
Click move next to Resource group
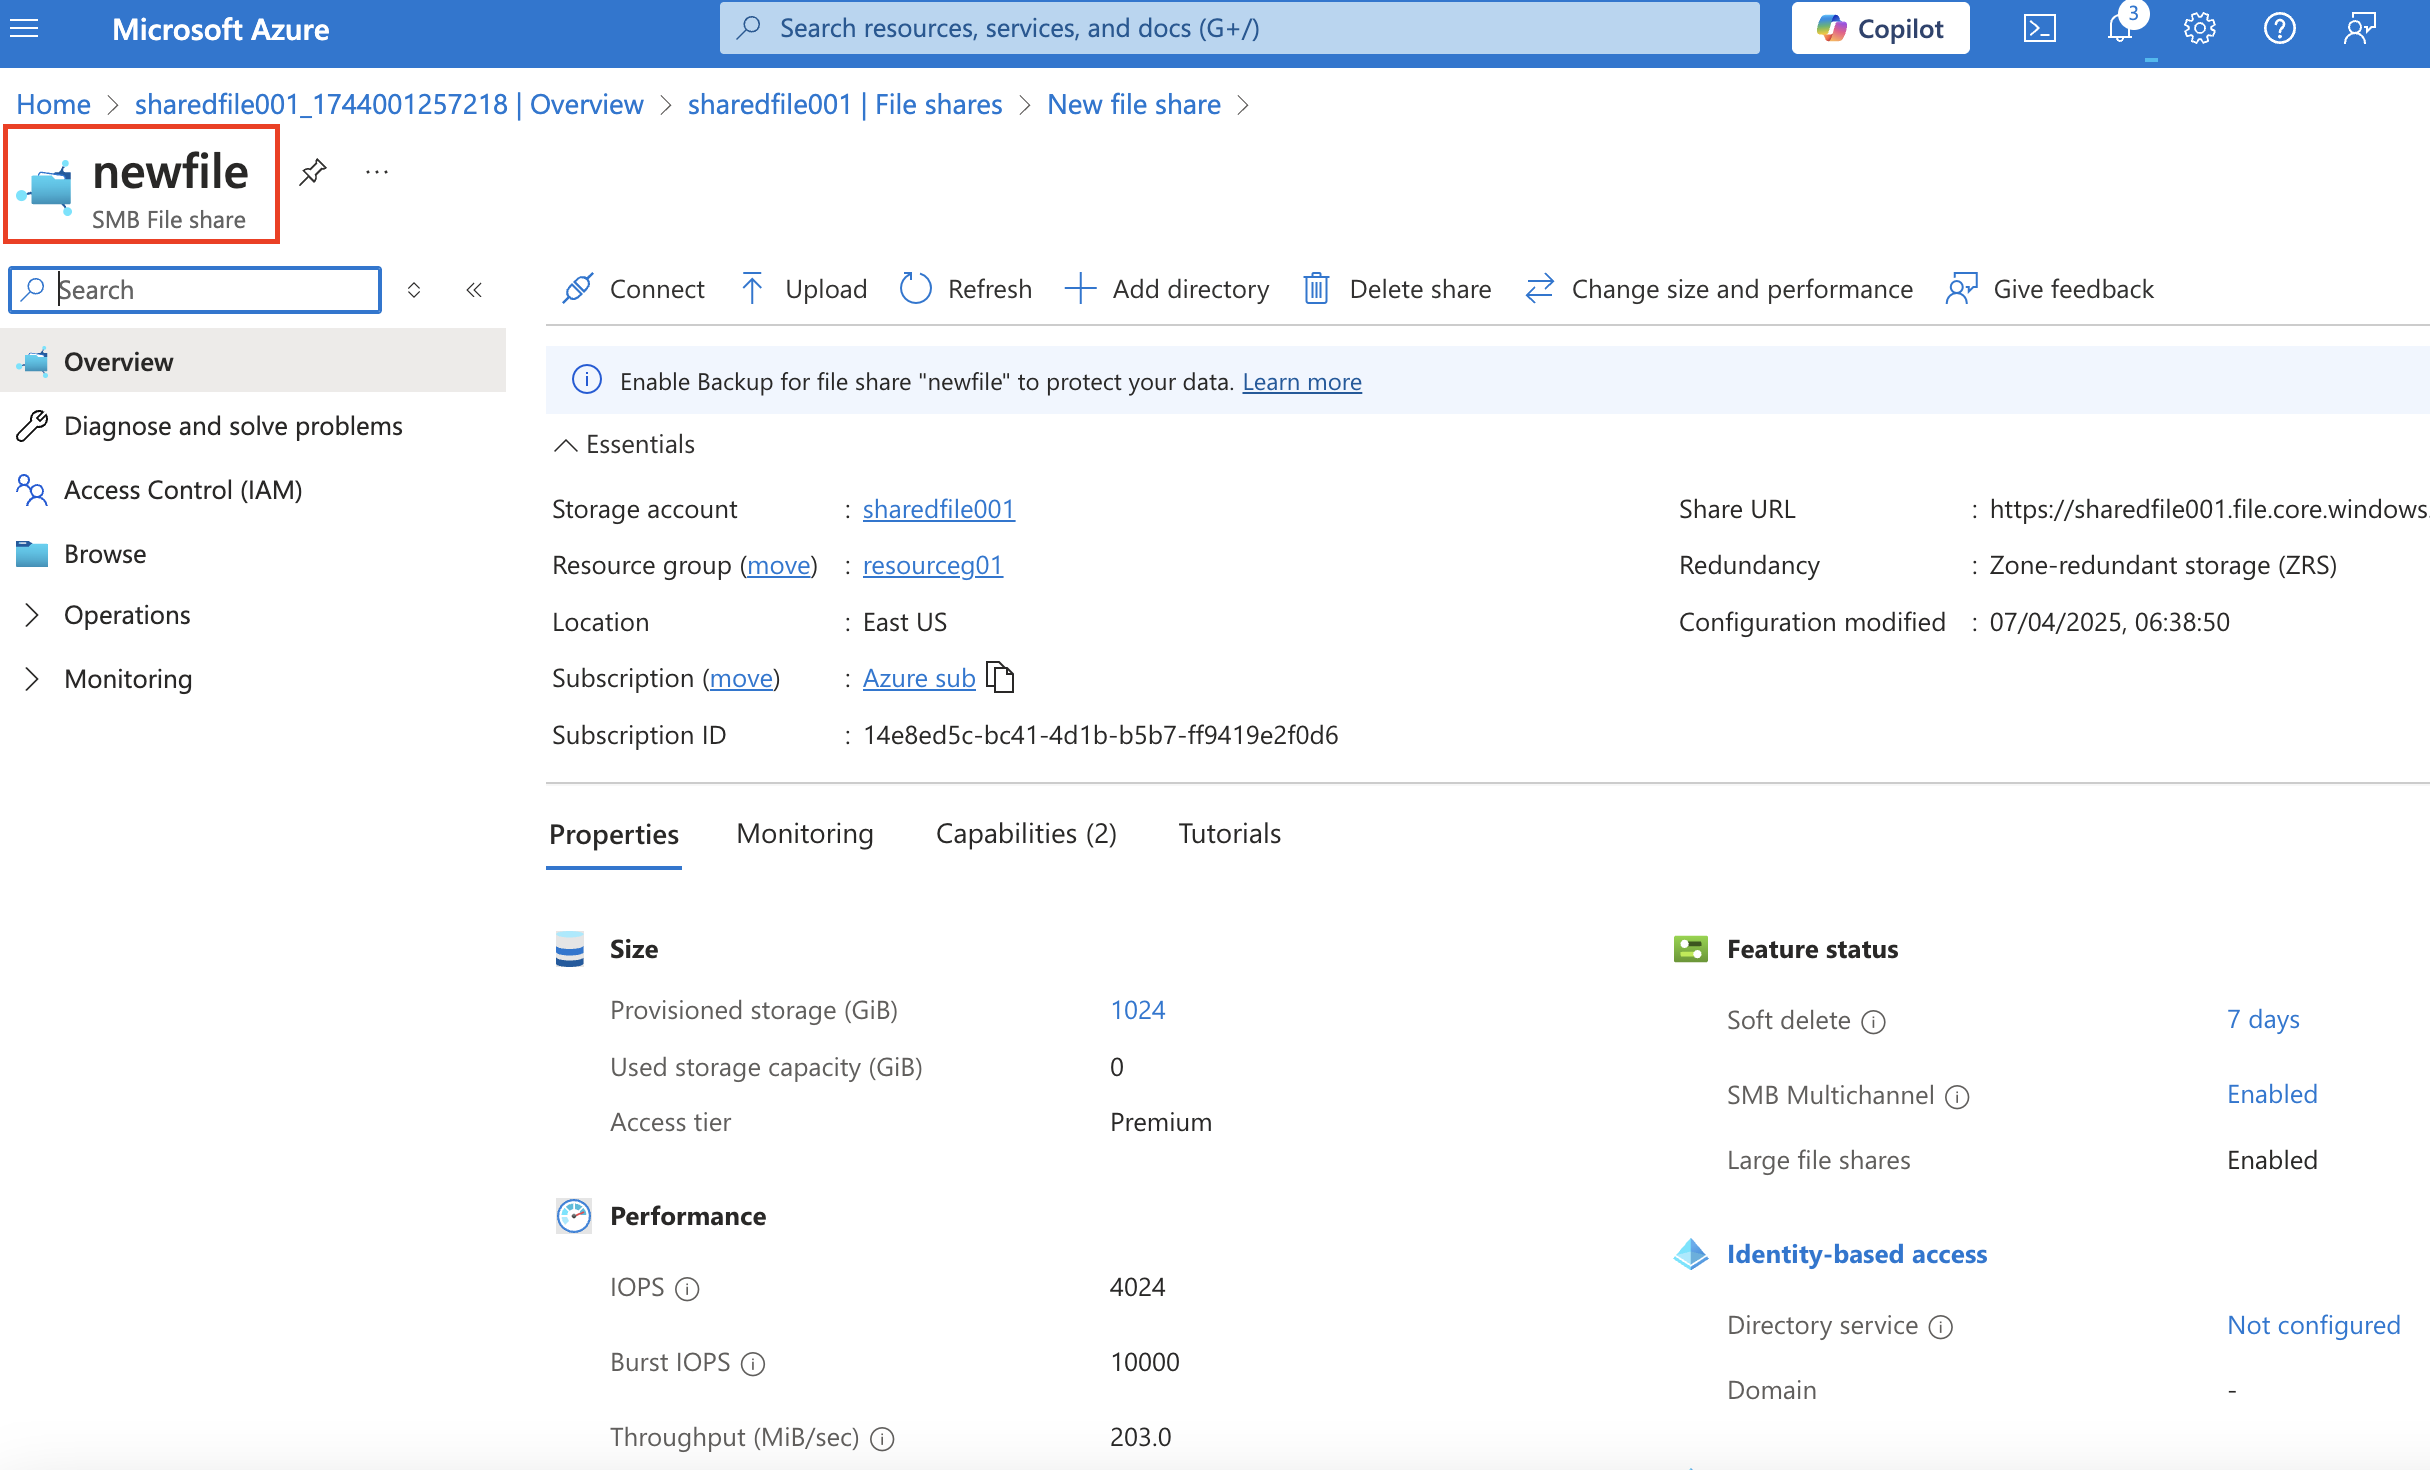click(779, 565)
